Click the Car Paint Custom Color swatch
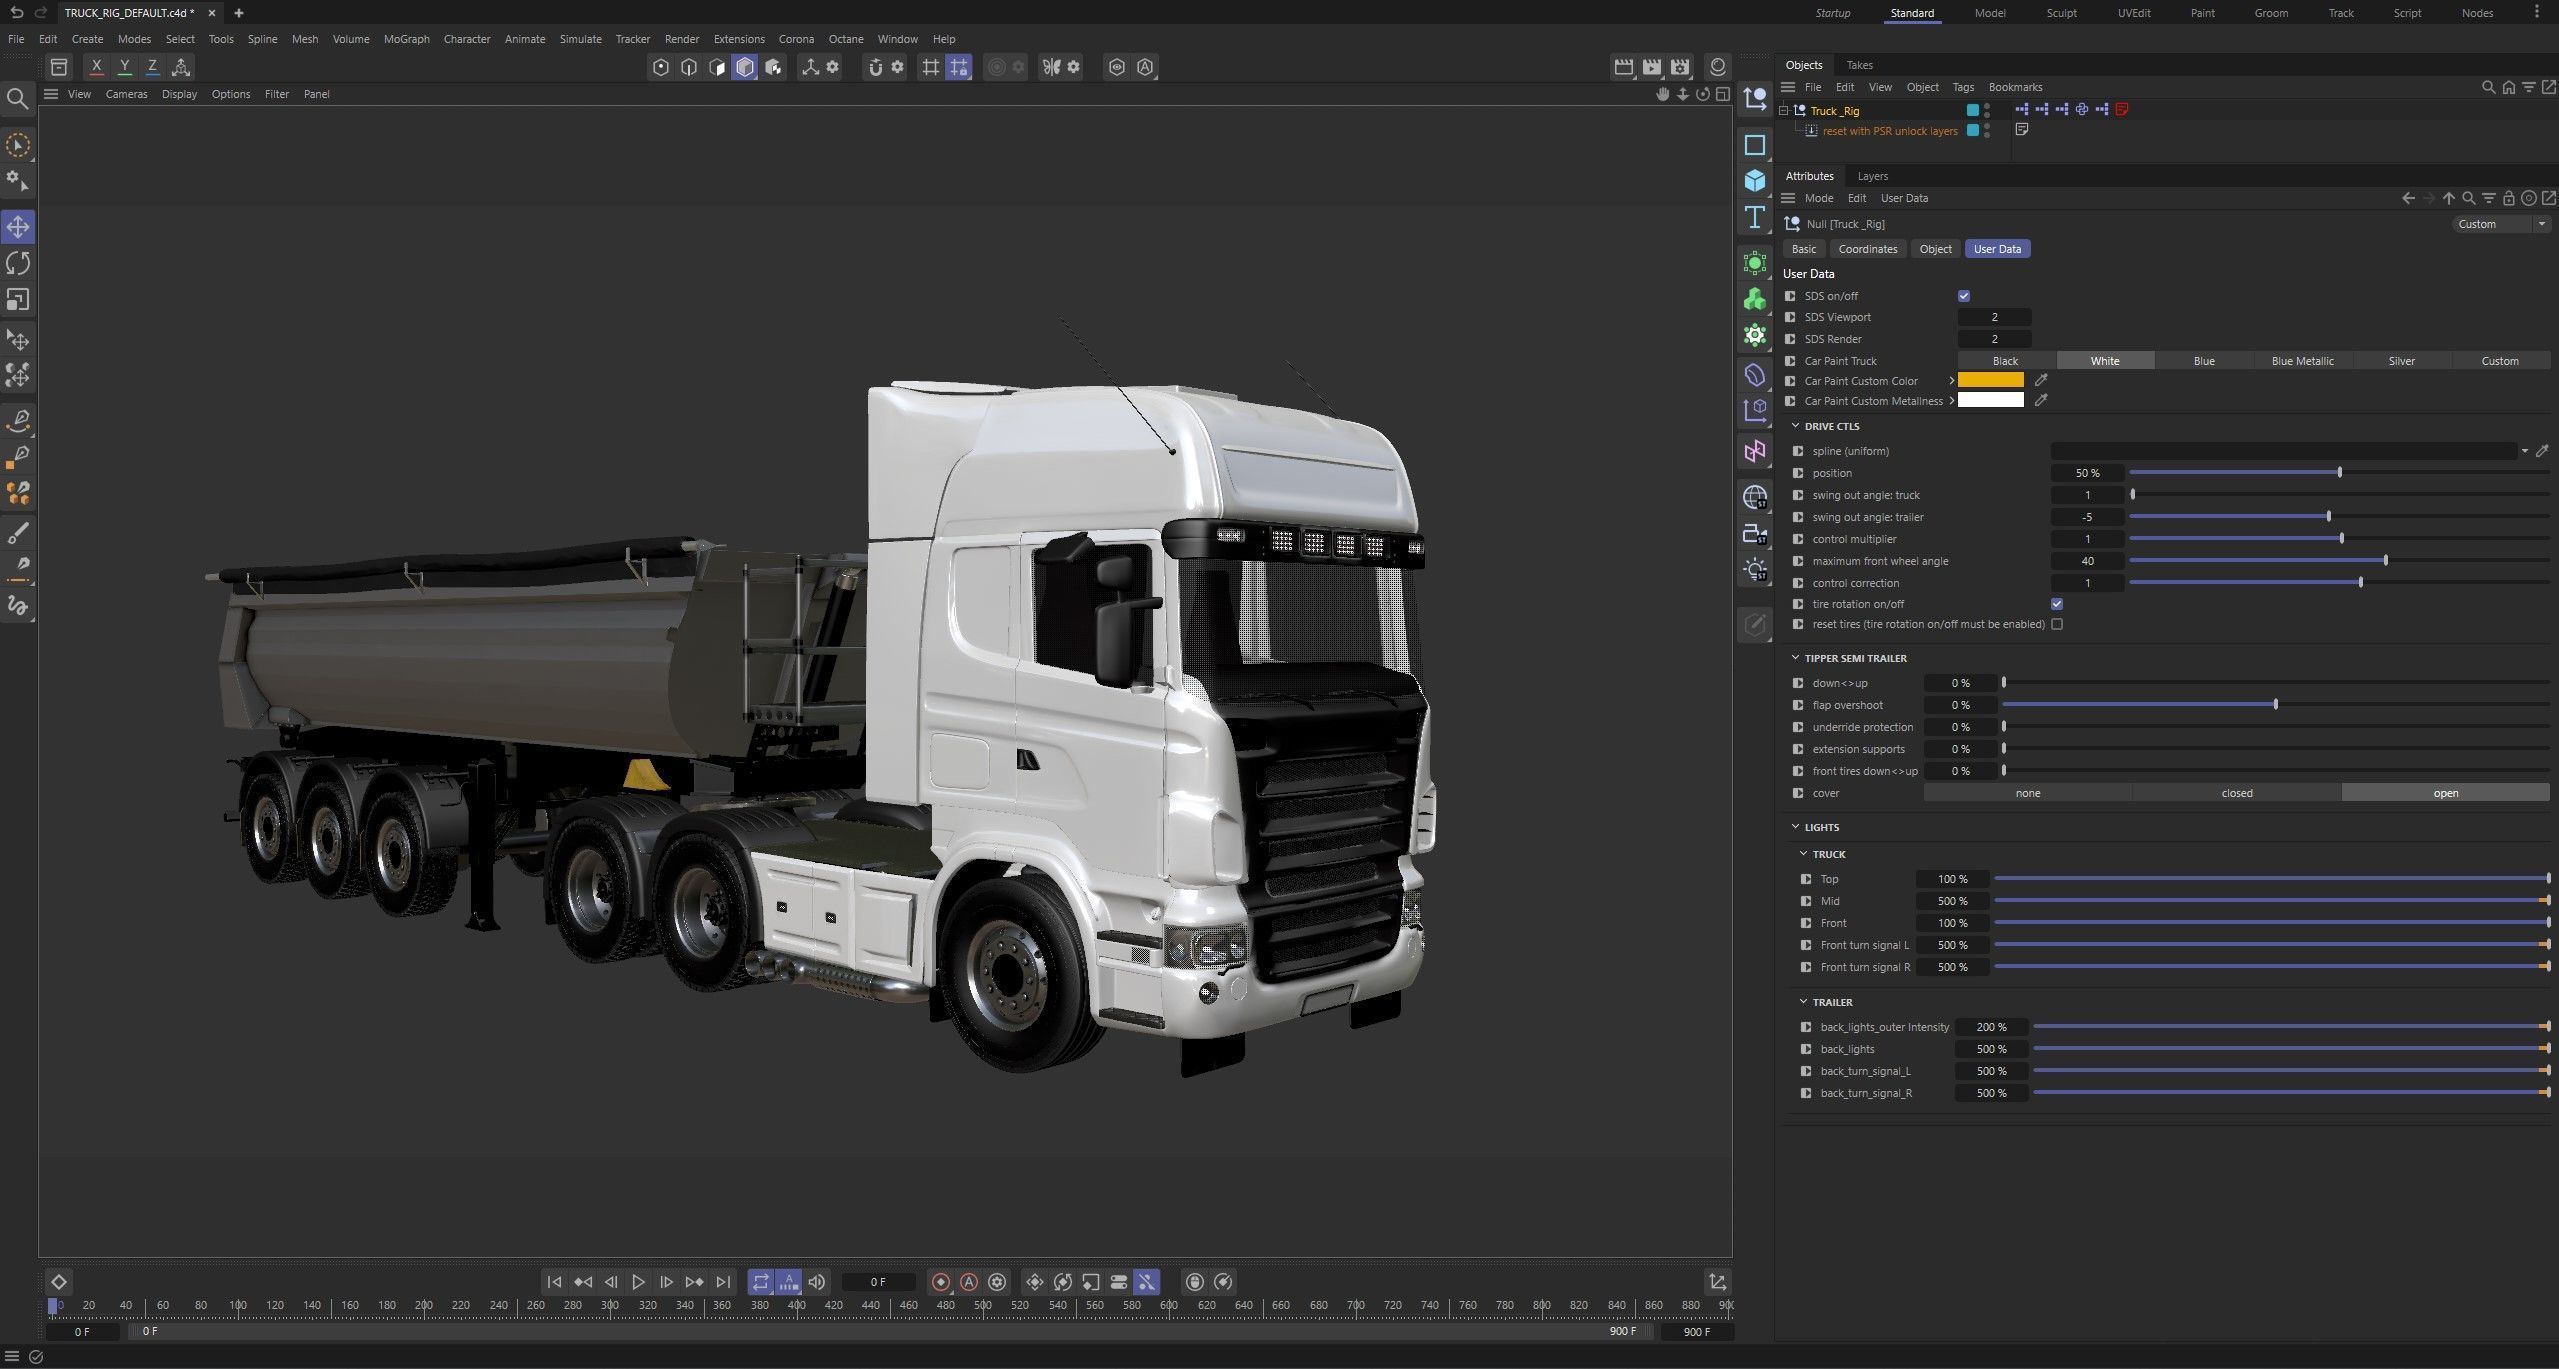The height and width of the screenshot is (1369, 2559). click(1990, 381)
